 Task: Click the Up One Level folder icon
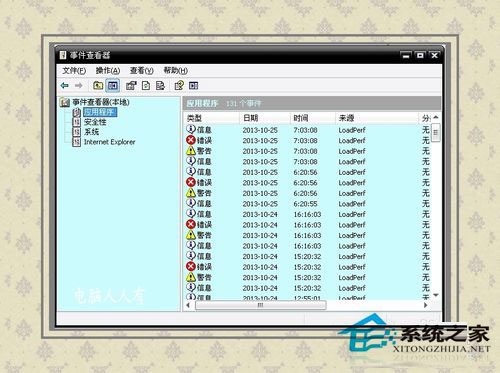(98, 86)
